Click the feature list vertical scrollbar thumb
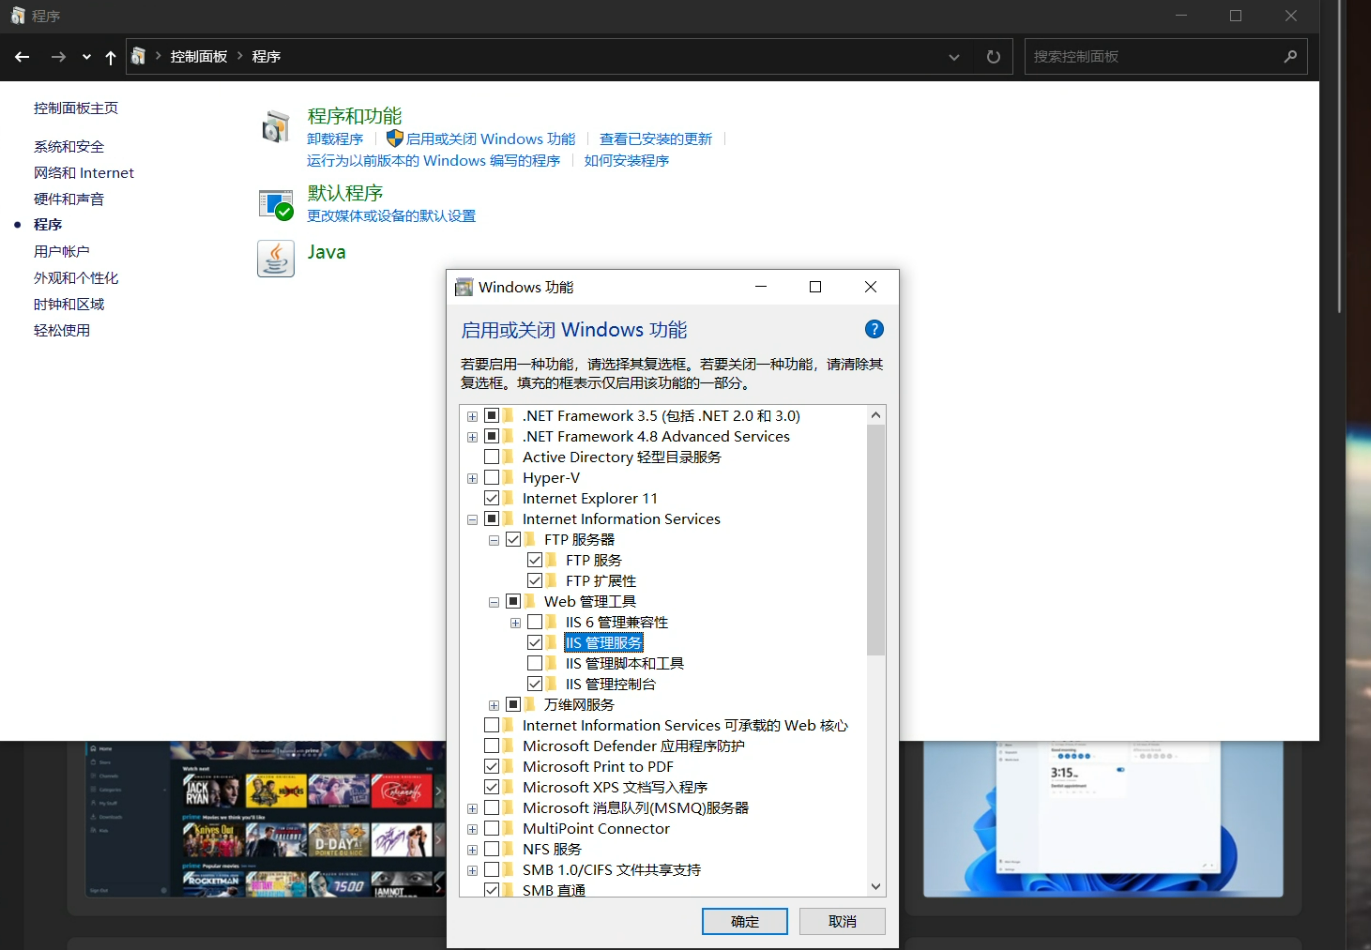This screenshot has height=950, width=1371. pos(876,540)
